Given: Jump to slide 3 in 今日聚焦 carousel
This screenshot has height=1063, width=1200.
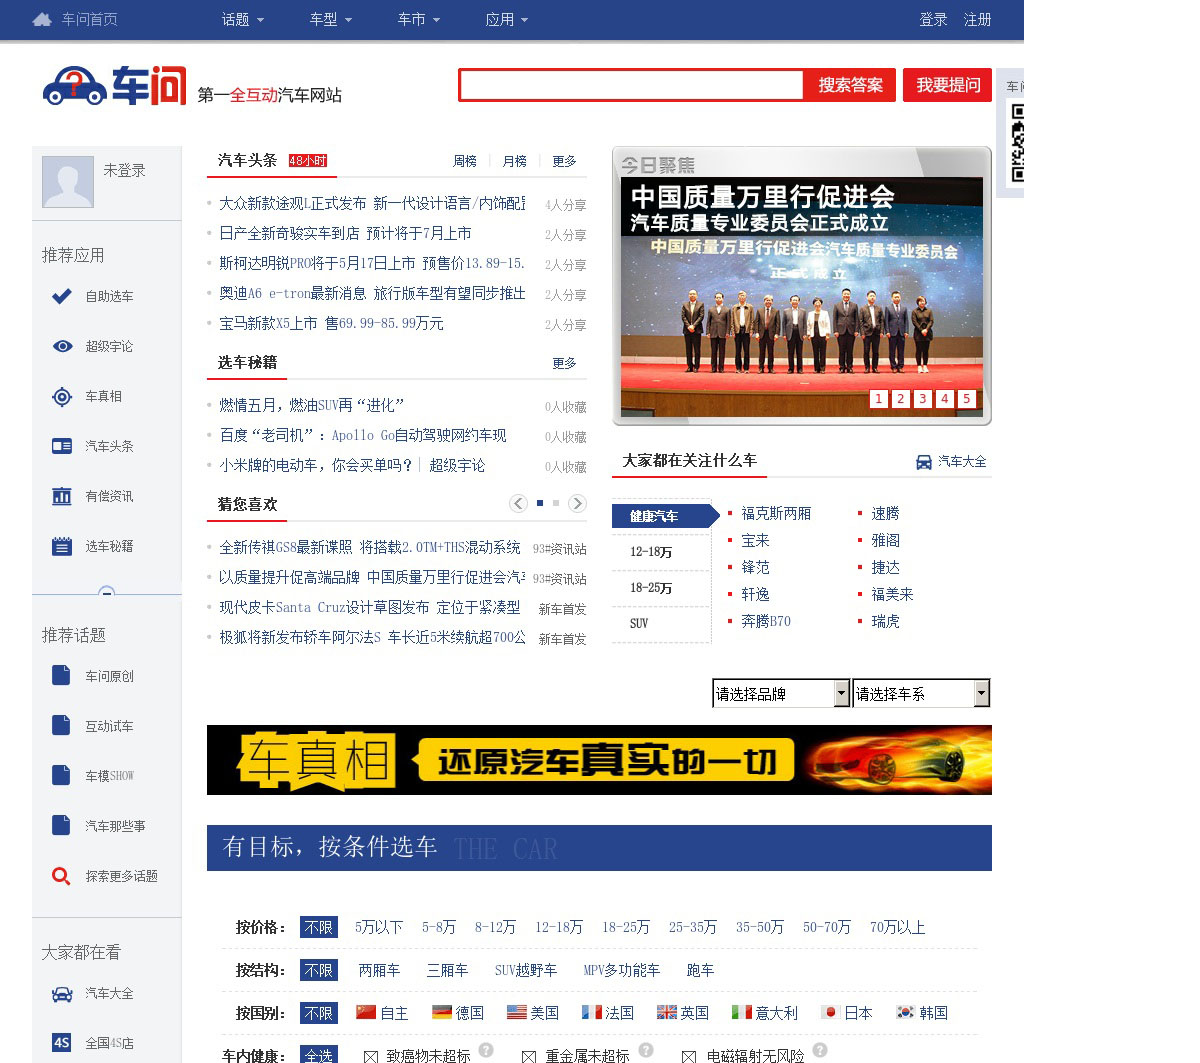Looking at the screenshot, I should 922,398.
